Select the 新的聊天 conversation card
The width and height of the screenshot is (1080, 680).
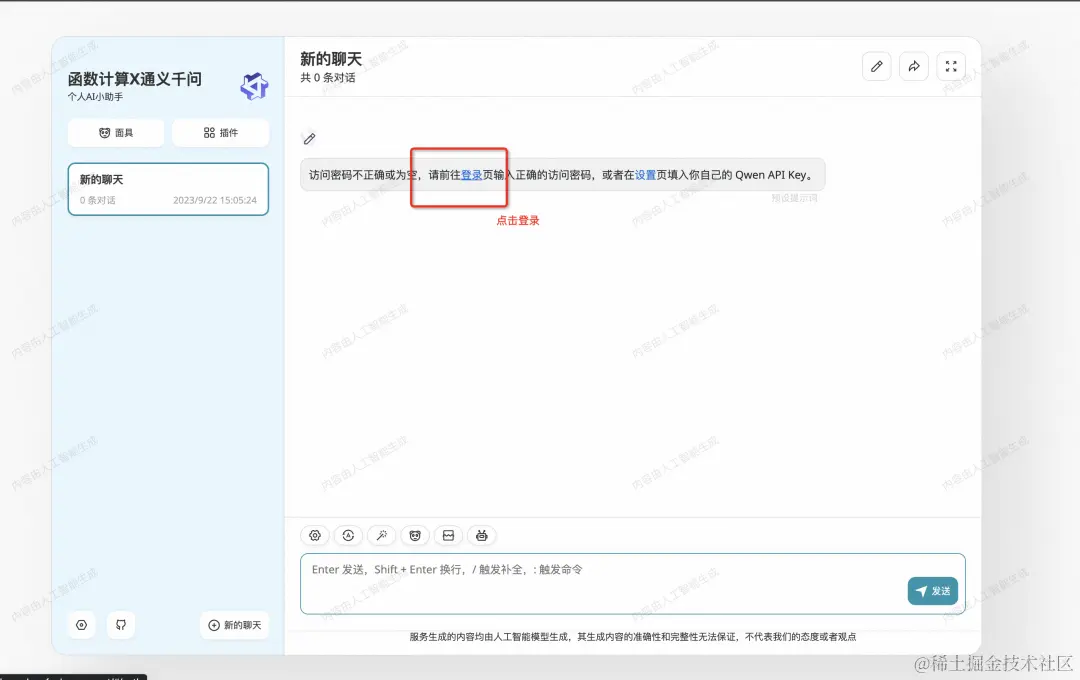point(168,189)
